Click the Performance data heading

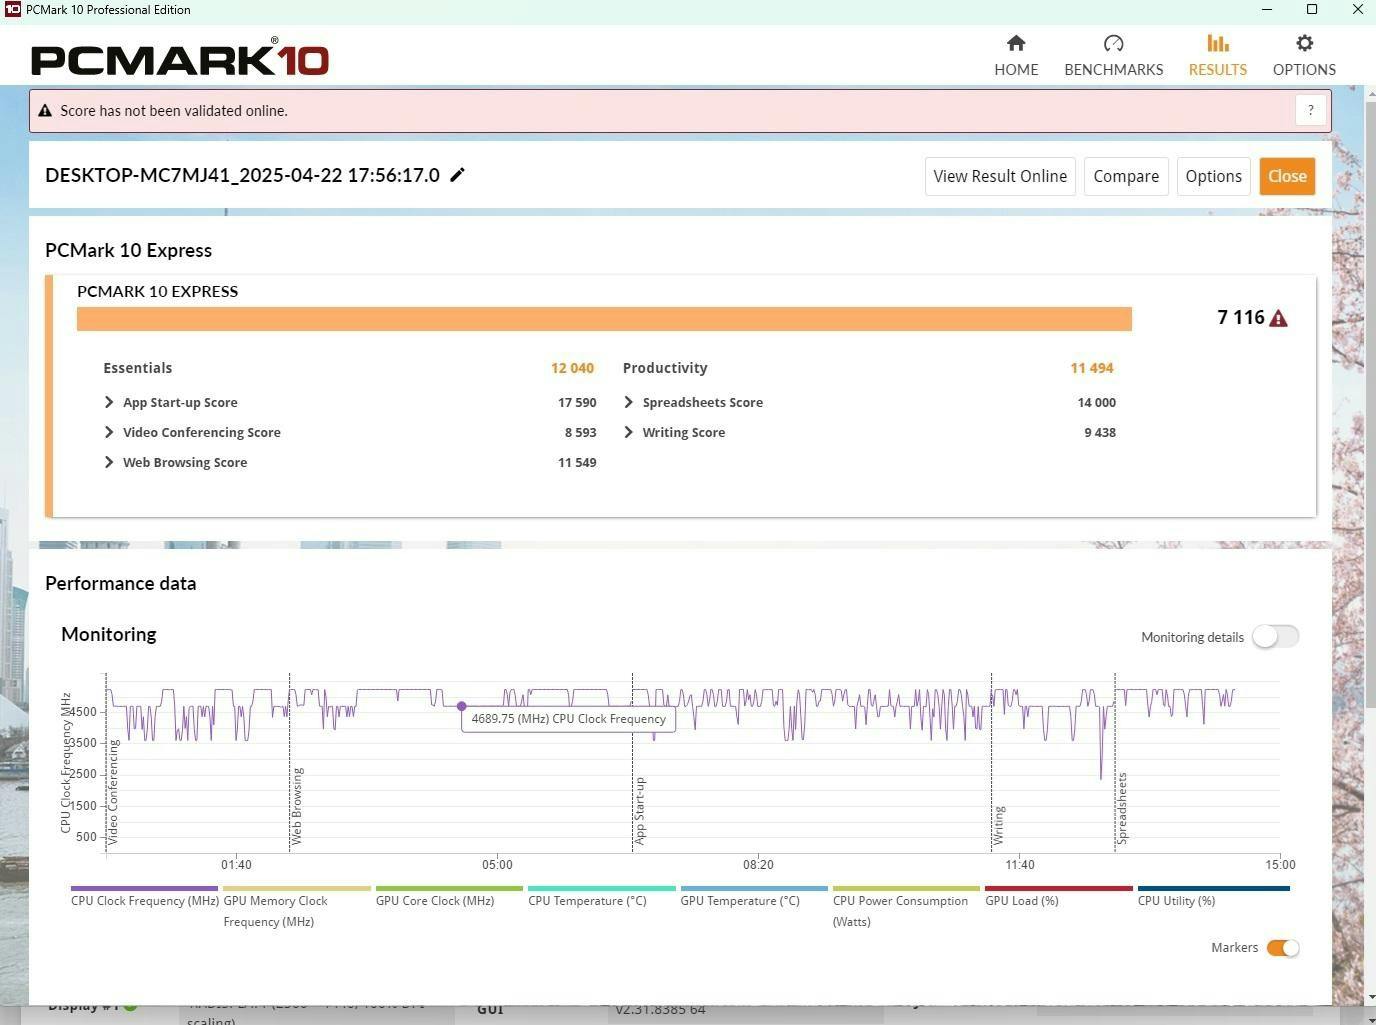pos(121,583)
